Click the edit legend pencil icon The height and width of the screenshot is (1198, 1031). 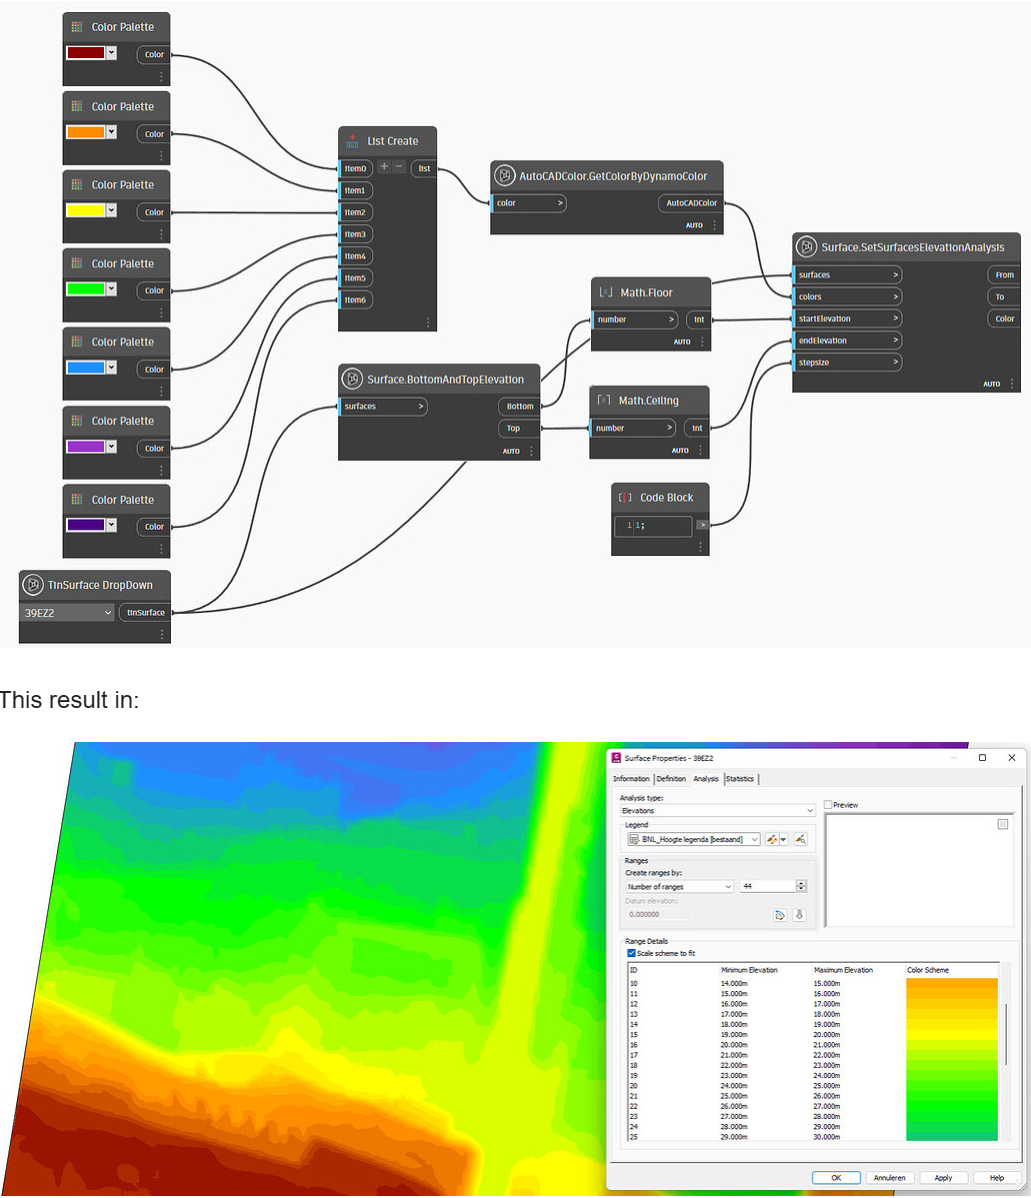click(771, 839)
